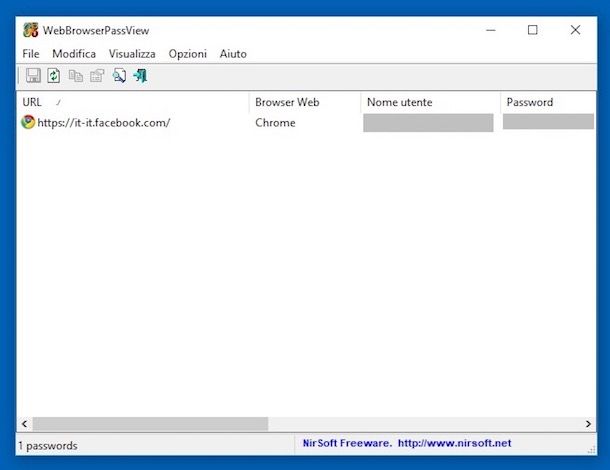This screenshot has width=610, height=470.
Task: Click the hidden username cell of Facebook row
Action: point(428,123)
